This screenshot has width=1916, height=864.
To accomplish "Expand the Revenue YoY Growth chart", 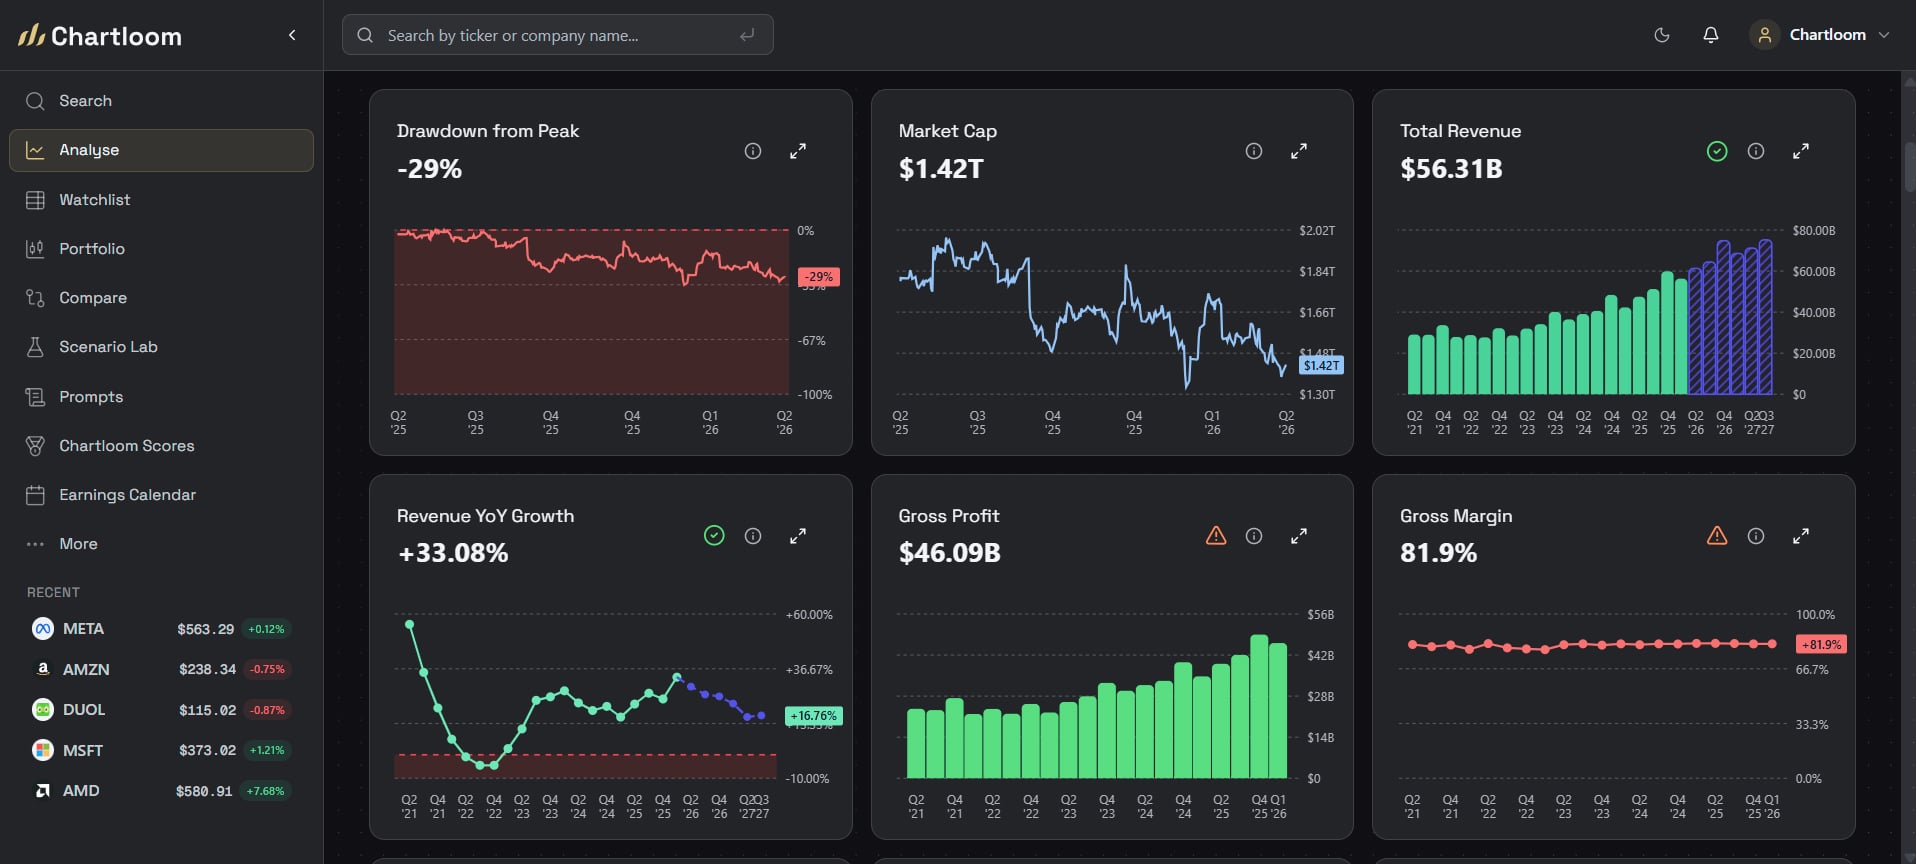I will click(798, 536).
